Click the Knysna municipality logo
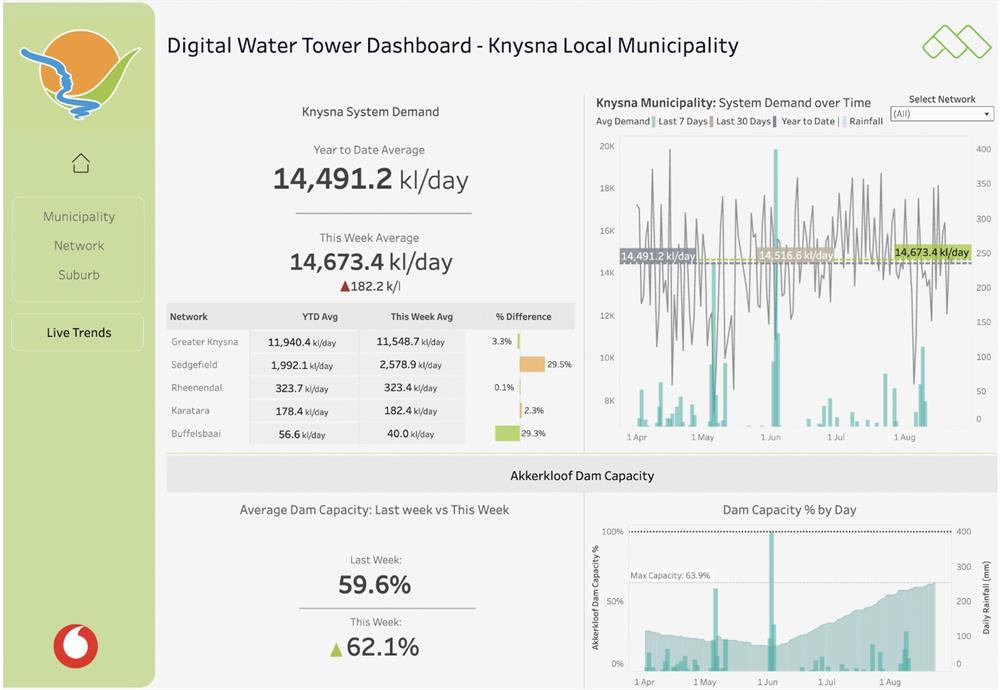 pos(80,75)
